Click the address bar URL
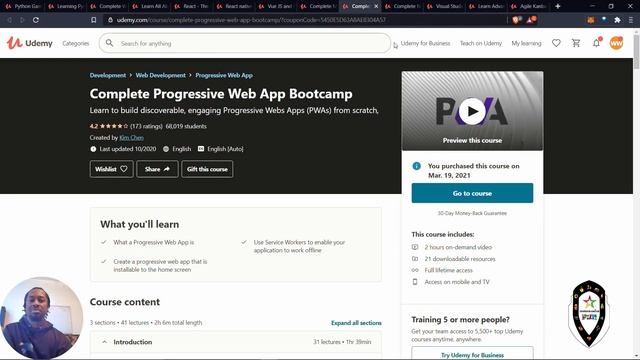Image resolution: width=640 pixels, height=360 pixels. tap(251, 20)
